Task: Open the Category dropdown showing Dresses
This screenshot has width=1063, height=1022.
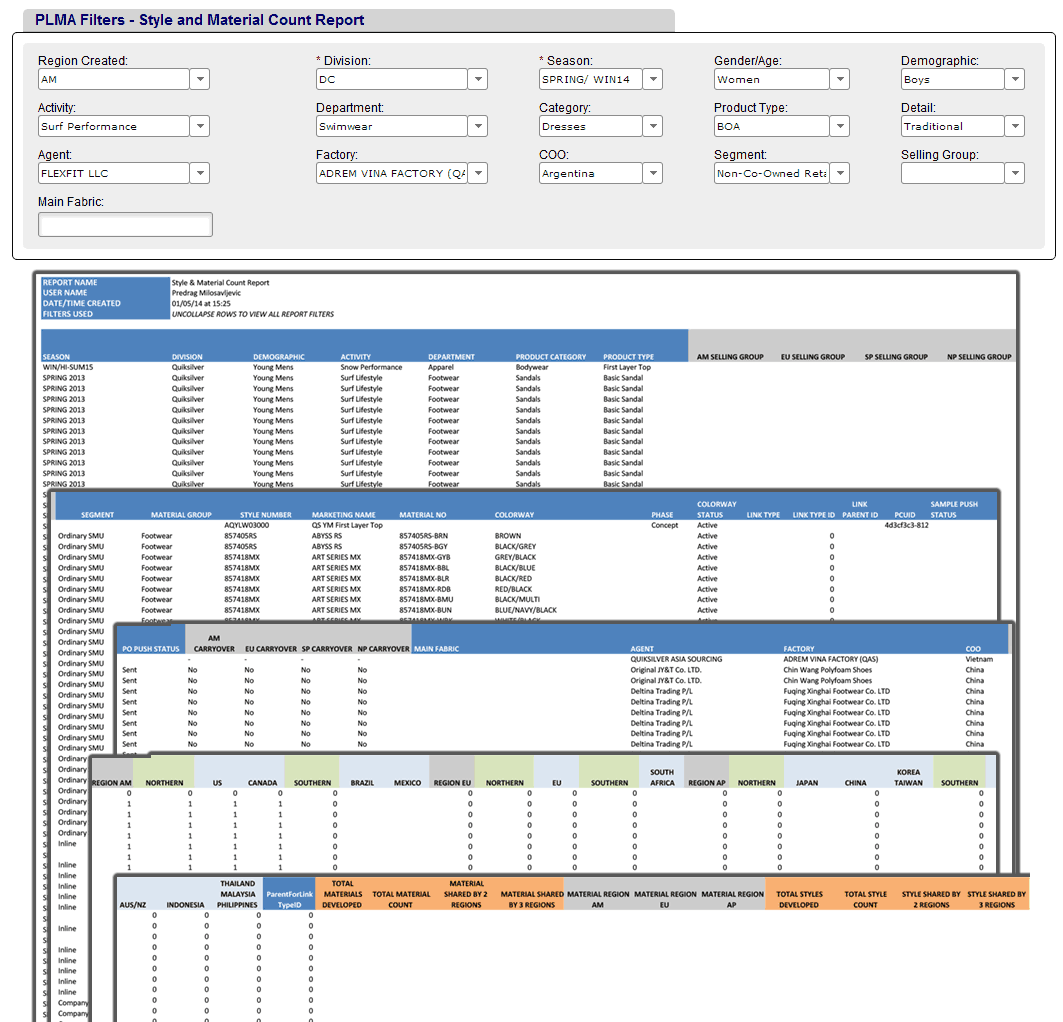Action: click(652, 126)
